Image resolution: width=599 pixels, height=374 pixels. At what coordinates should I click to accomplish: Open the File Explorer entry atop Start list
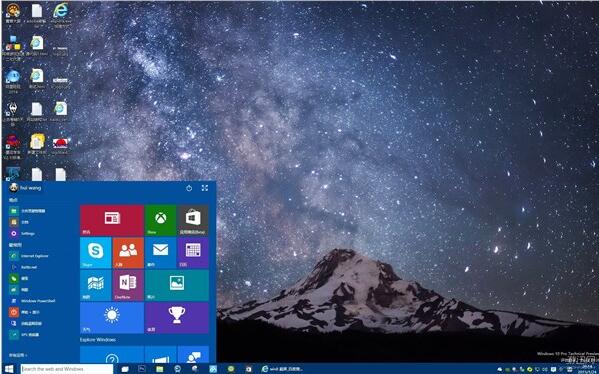point(28,210)
